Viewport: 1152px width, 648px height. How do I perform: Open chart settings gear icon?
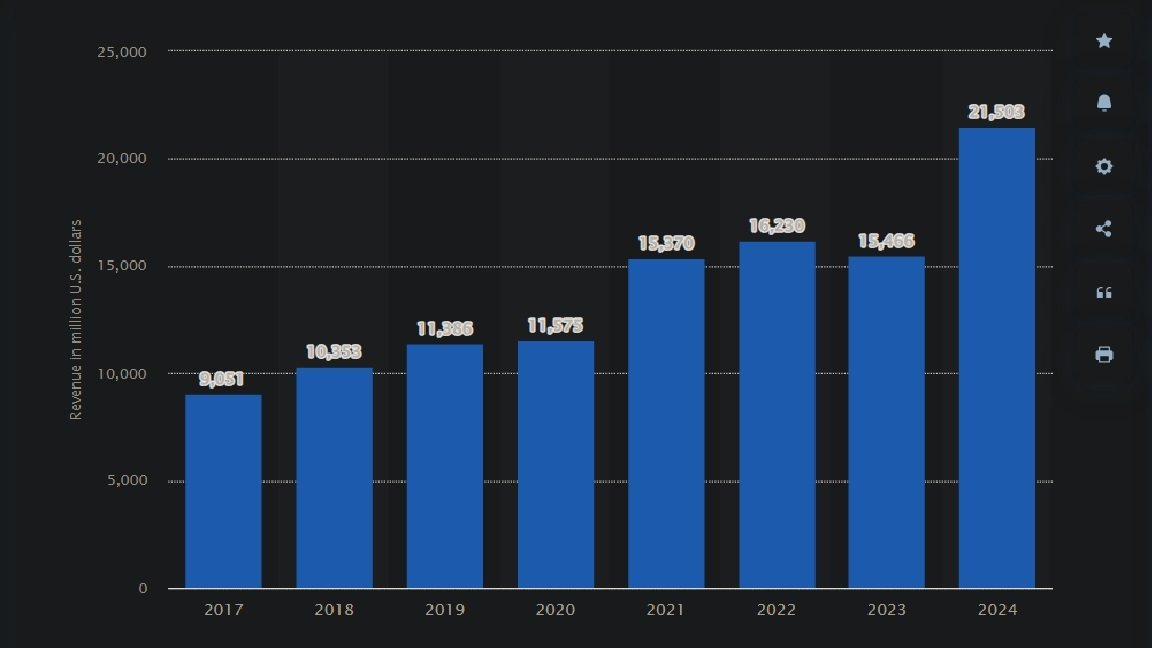(x=1104, y=166)
